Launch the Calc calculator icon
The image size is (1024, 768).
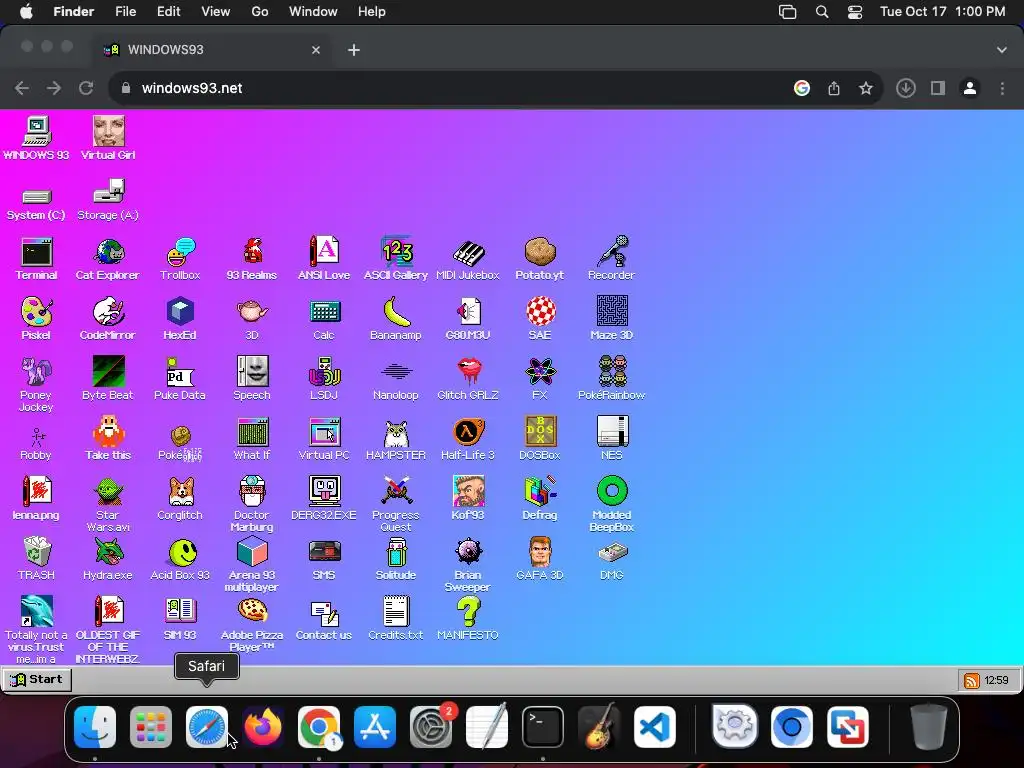pyautogui.click(x=324, y=319)
